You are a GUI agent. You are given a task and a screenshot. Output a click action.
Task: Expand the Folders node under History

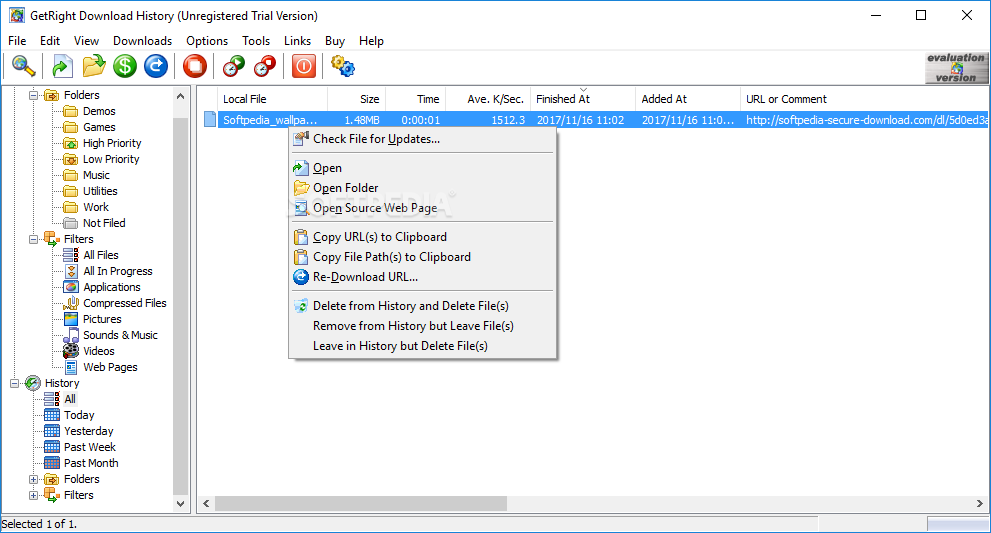(x=33, y=479)
